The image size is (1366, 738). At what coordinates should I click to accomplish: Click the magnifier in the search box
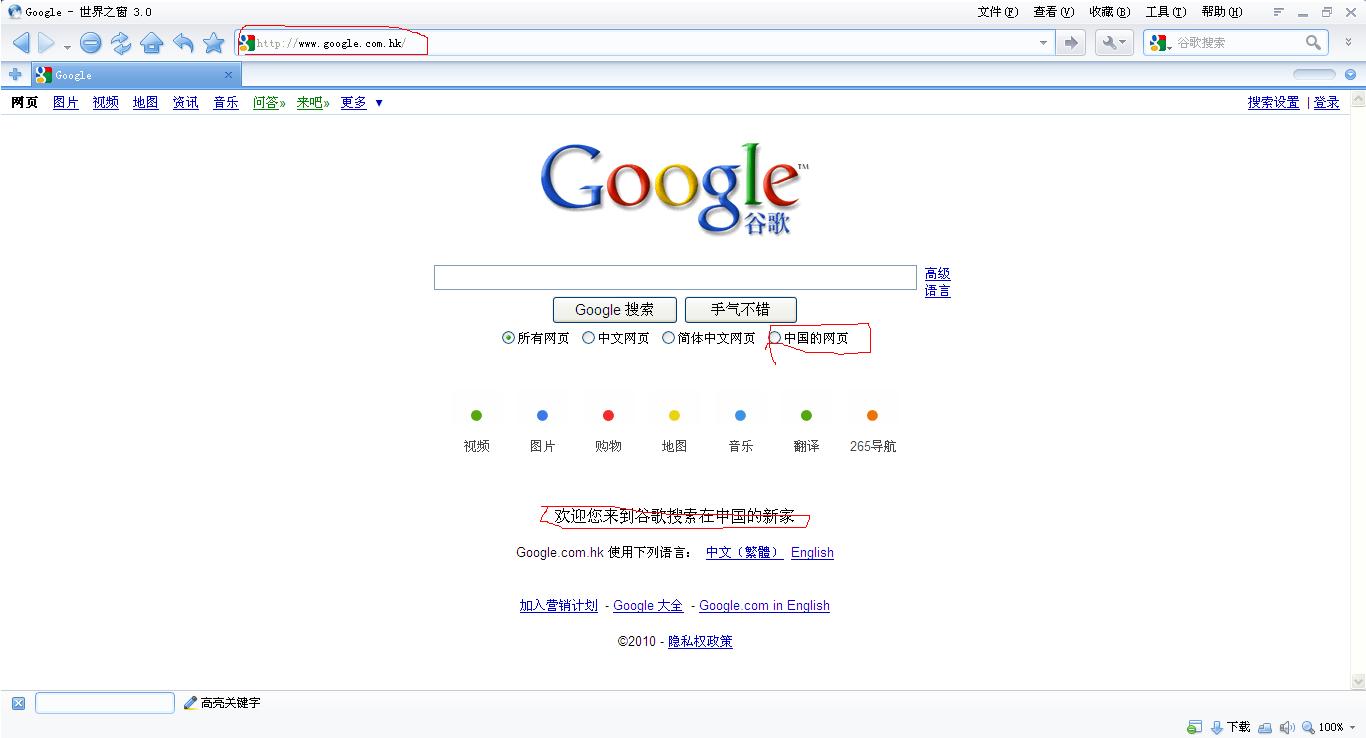[x=1314, y=42]
